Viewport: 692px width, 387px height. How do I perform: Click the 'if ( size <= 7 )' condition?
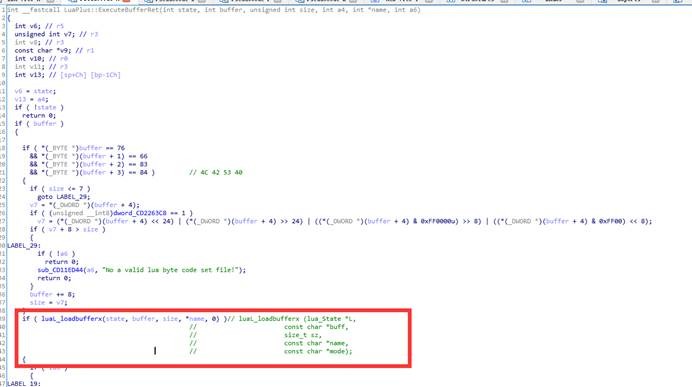pos(60,188)
